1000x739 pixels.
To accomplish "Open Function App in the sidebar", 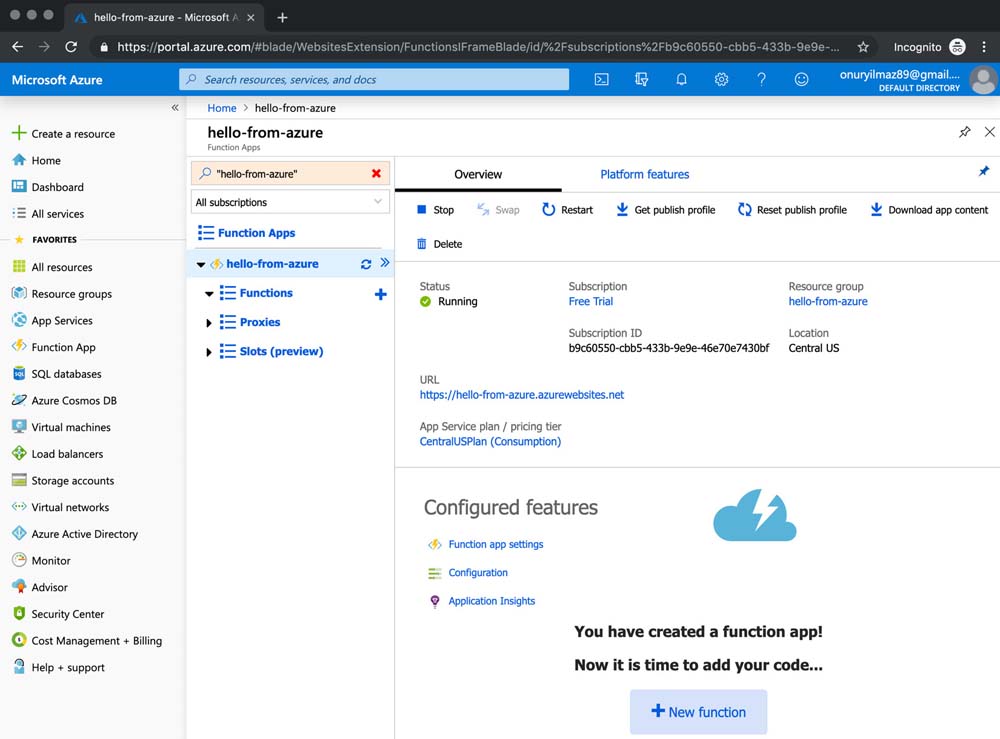I will 63,347.
